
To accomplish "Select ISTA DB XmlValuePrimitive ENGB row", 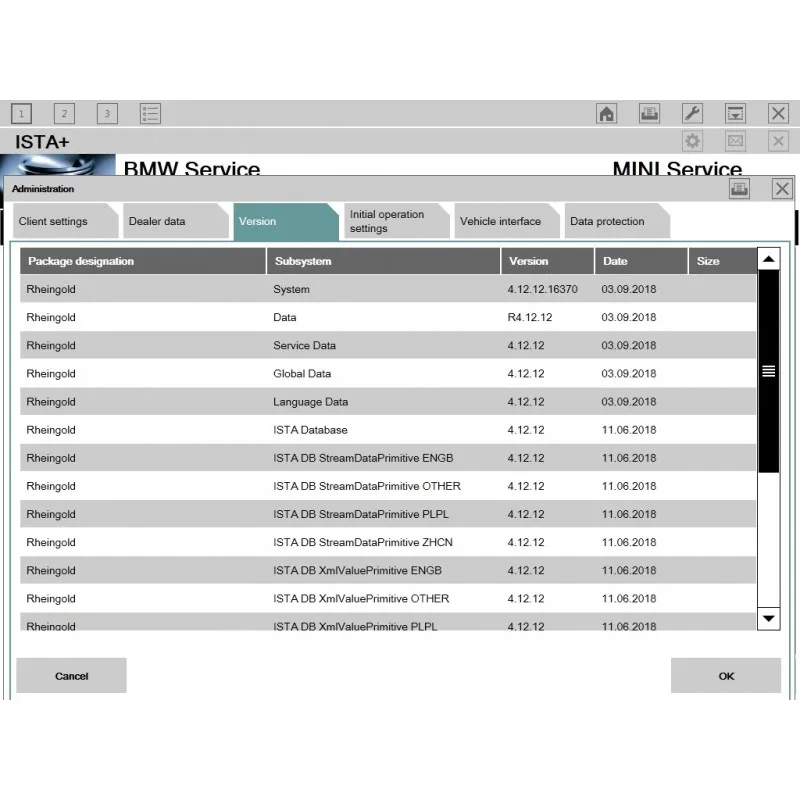I will [x=388, y=570].
